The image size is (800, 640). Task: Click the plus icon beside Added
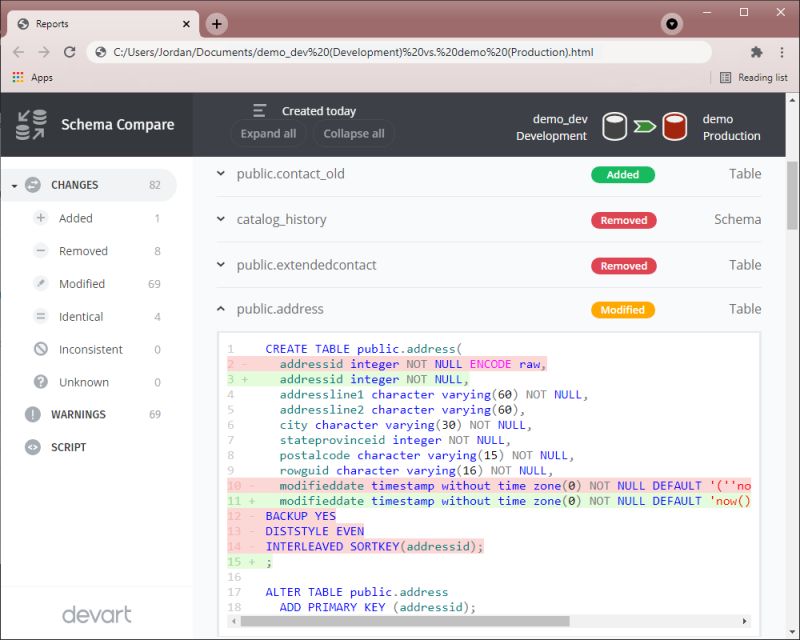pos(40,218)
